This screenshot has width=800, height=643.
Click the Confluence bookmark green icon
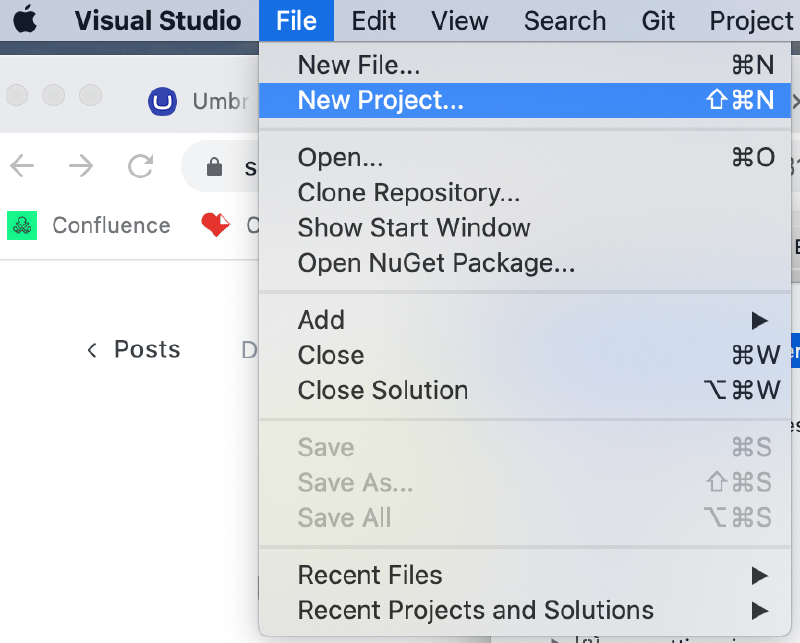click(22, 226)
